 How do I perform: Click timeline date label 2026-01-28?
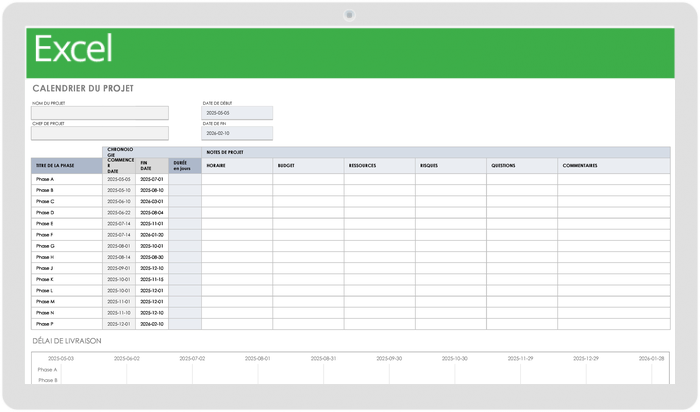click(x=651, y=358)
